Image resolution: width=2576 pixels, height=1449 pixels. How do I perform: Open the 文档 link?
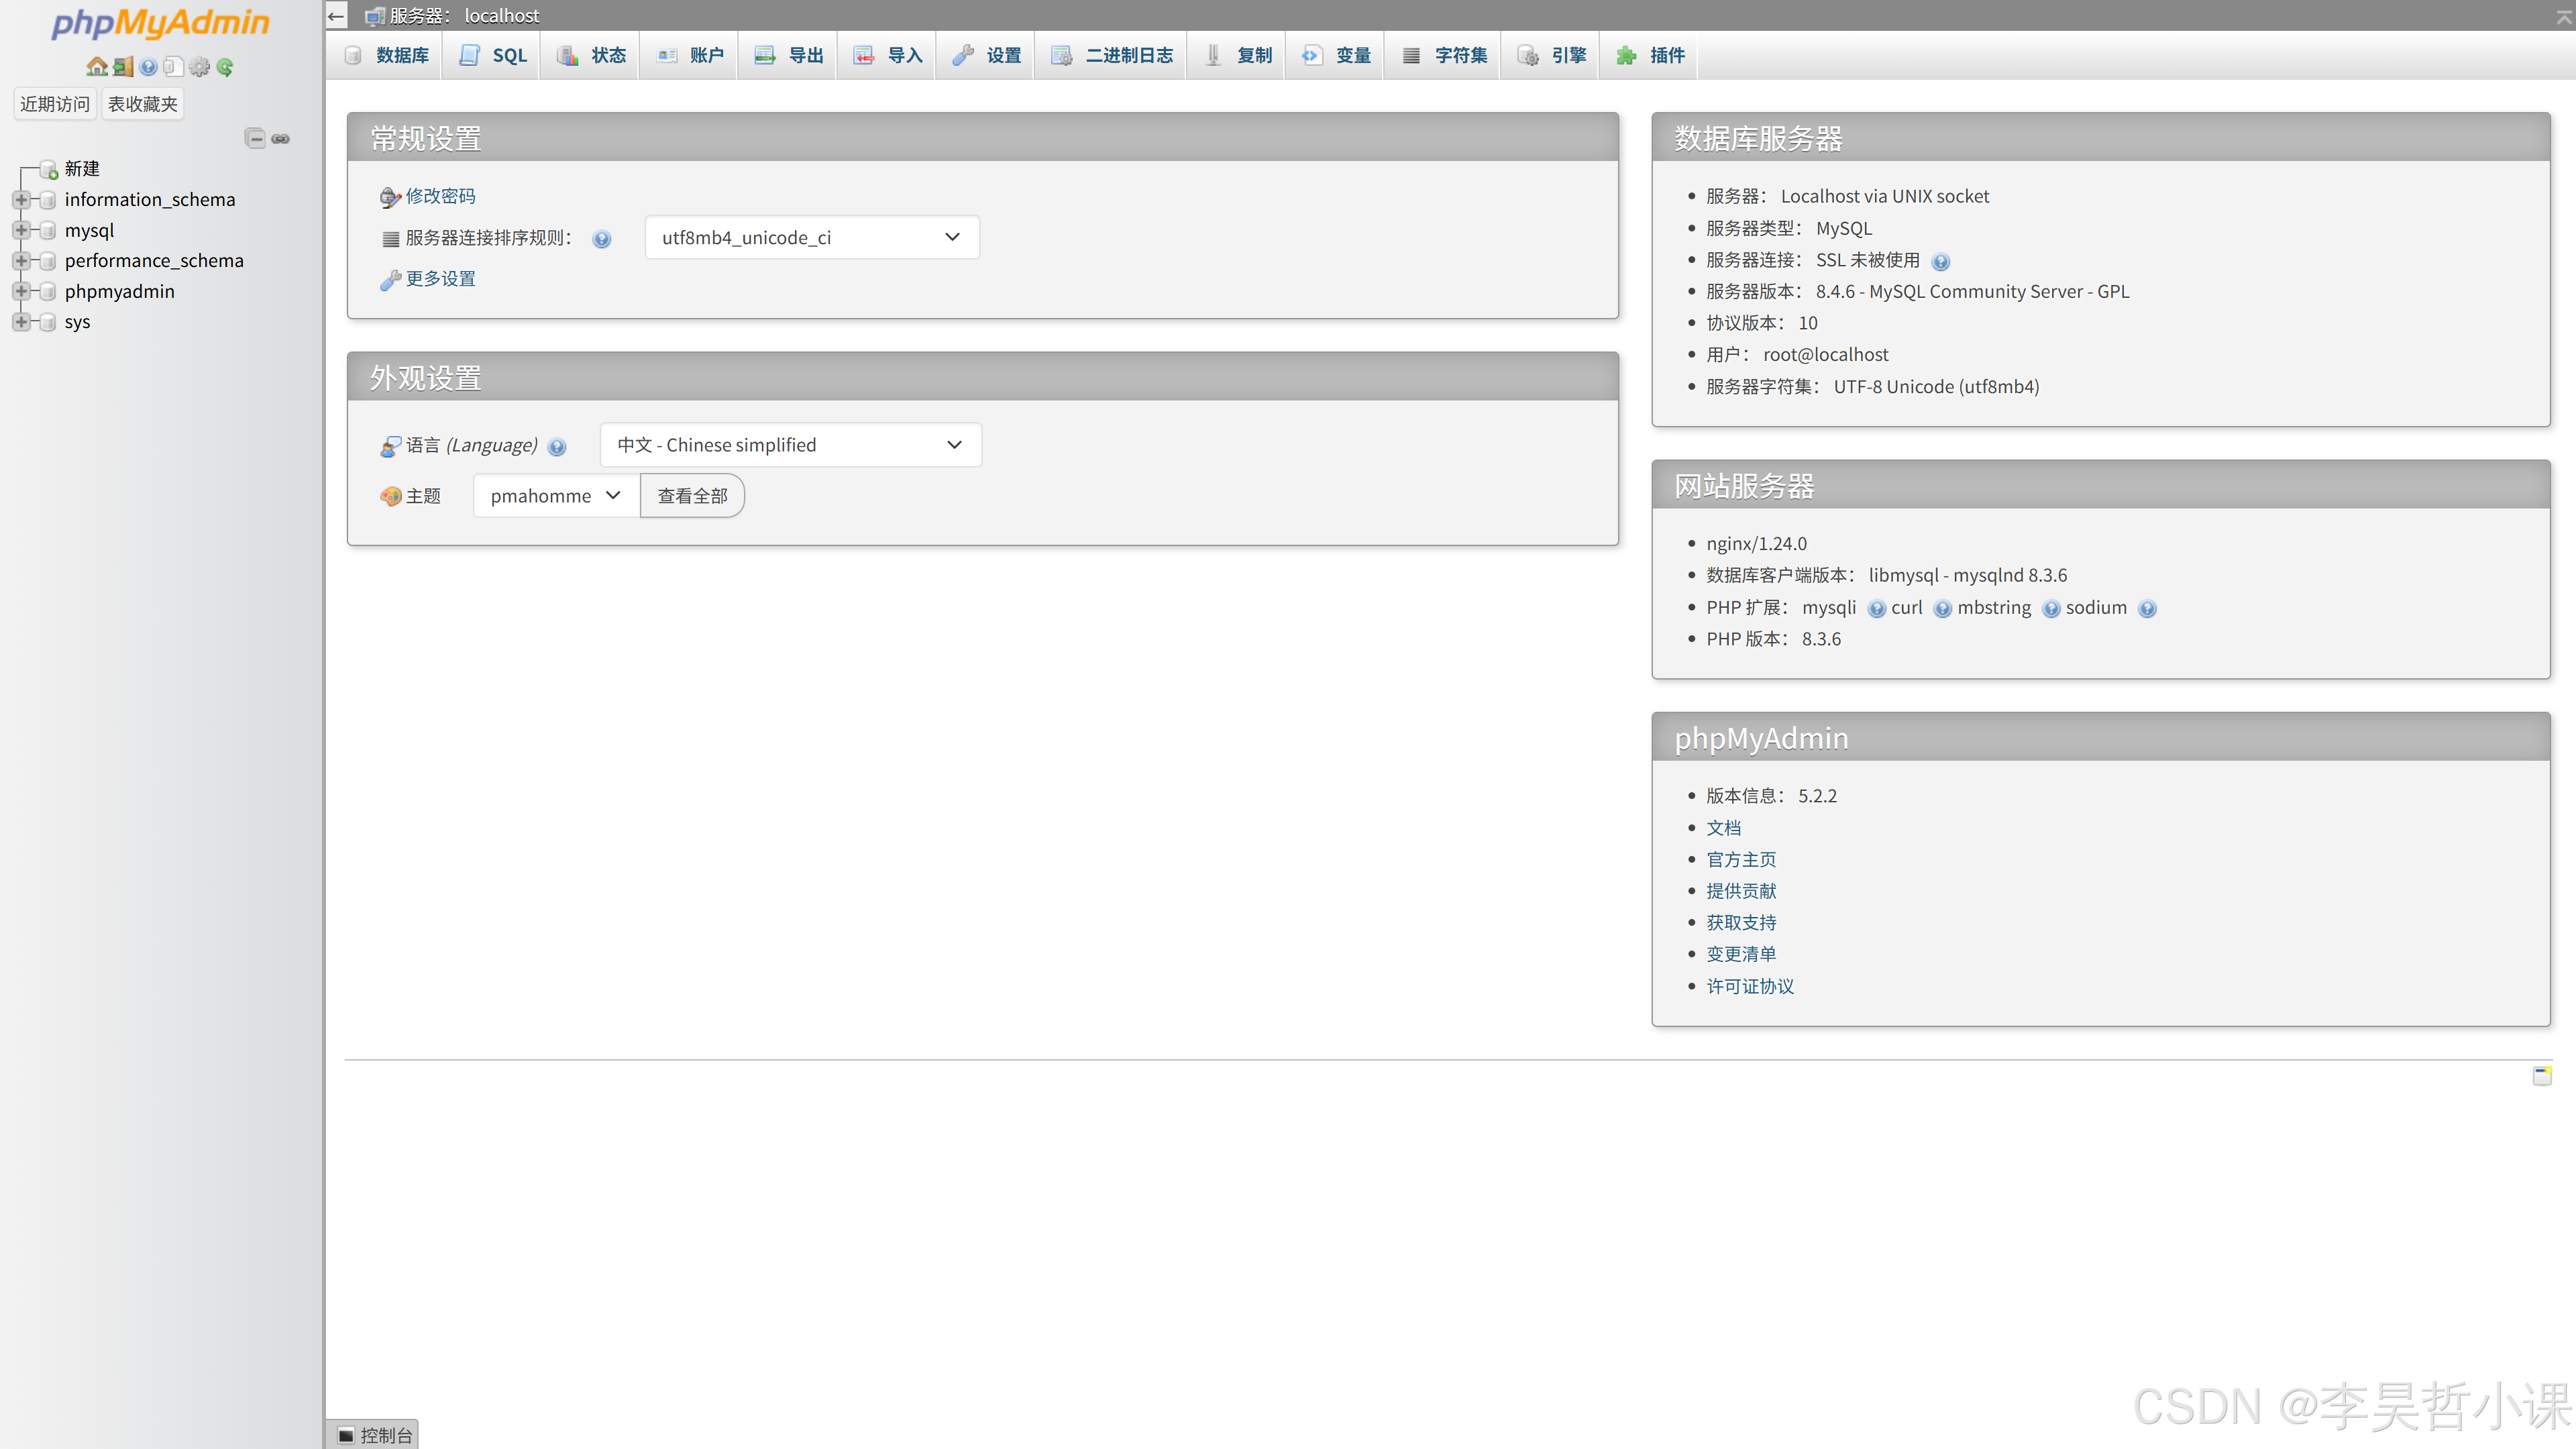(x=1724, y=828)
